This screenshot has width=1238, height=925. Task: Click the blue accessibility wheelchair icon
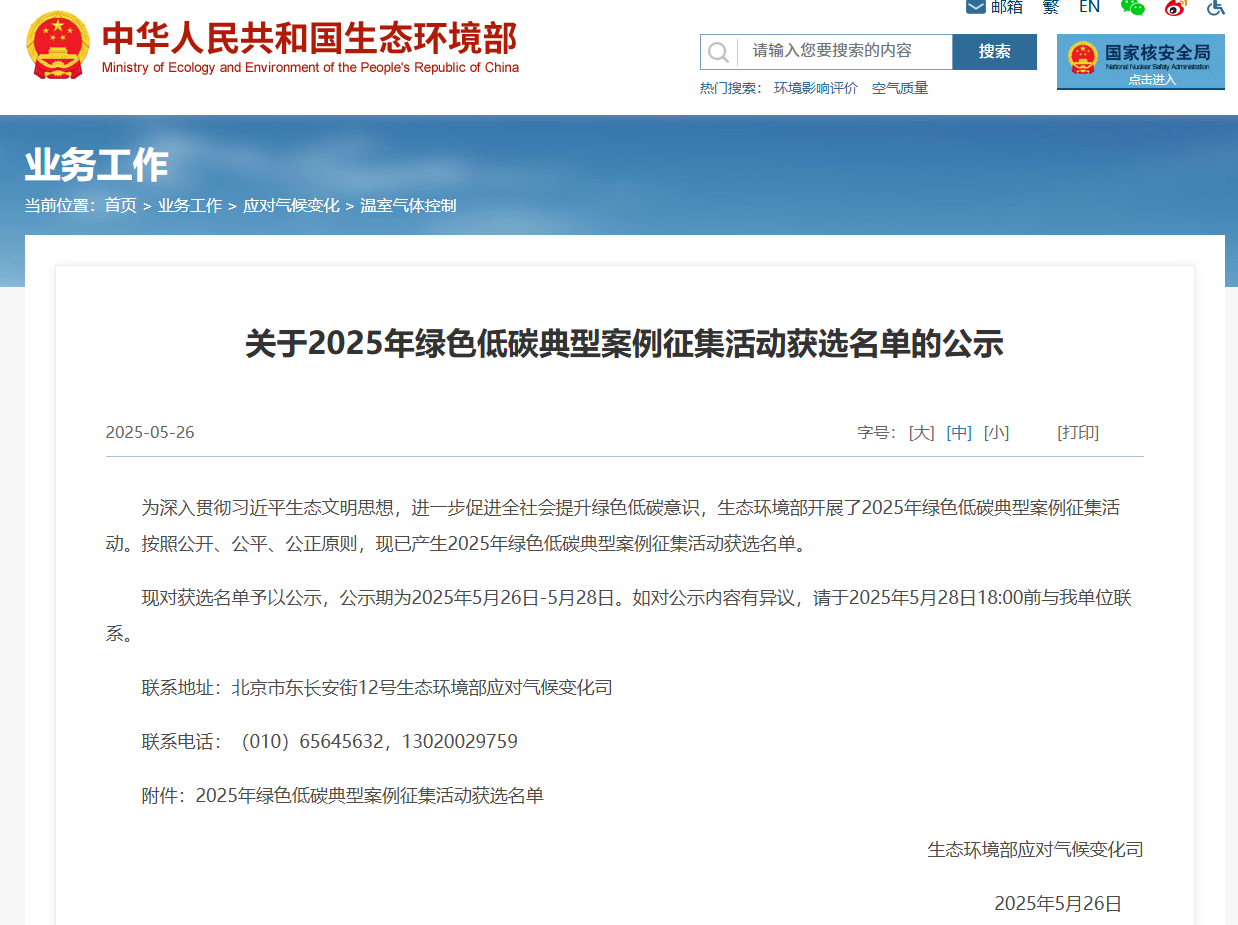[x=1214, y=8]
